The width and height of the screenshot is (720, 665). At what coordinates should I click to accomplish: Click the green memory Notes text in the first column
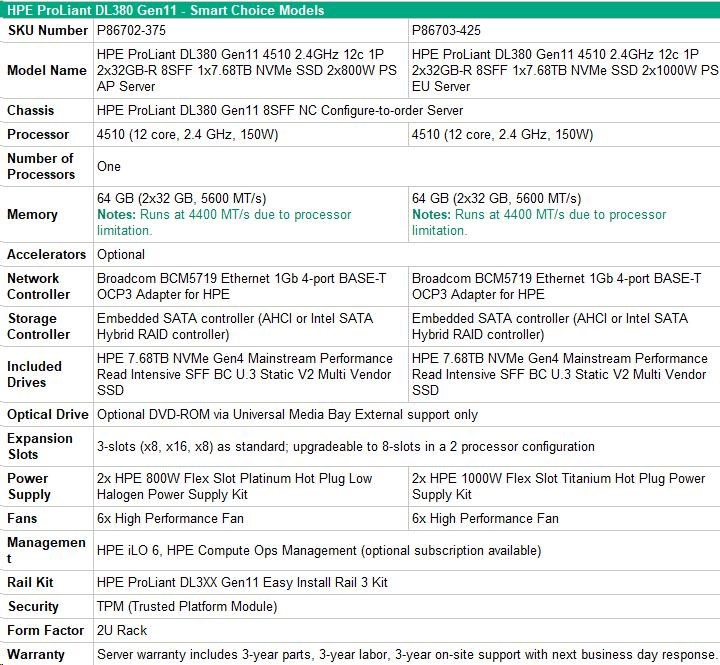224,222
